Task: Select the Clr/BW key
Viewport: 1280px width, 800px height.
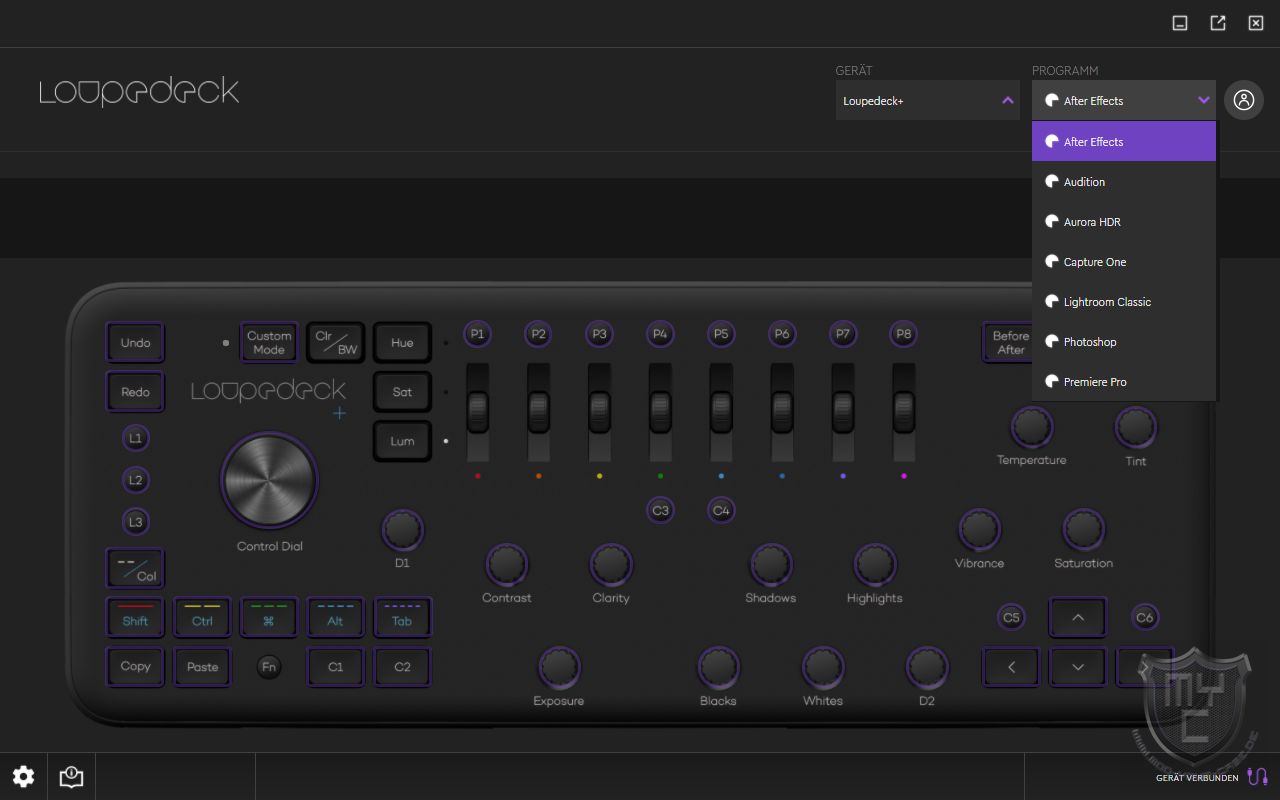Action: pos(336,343)
